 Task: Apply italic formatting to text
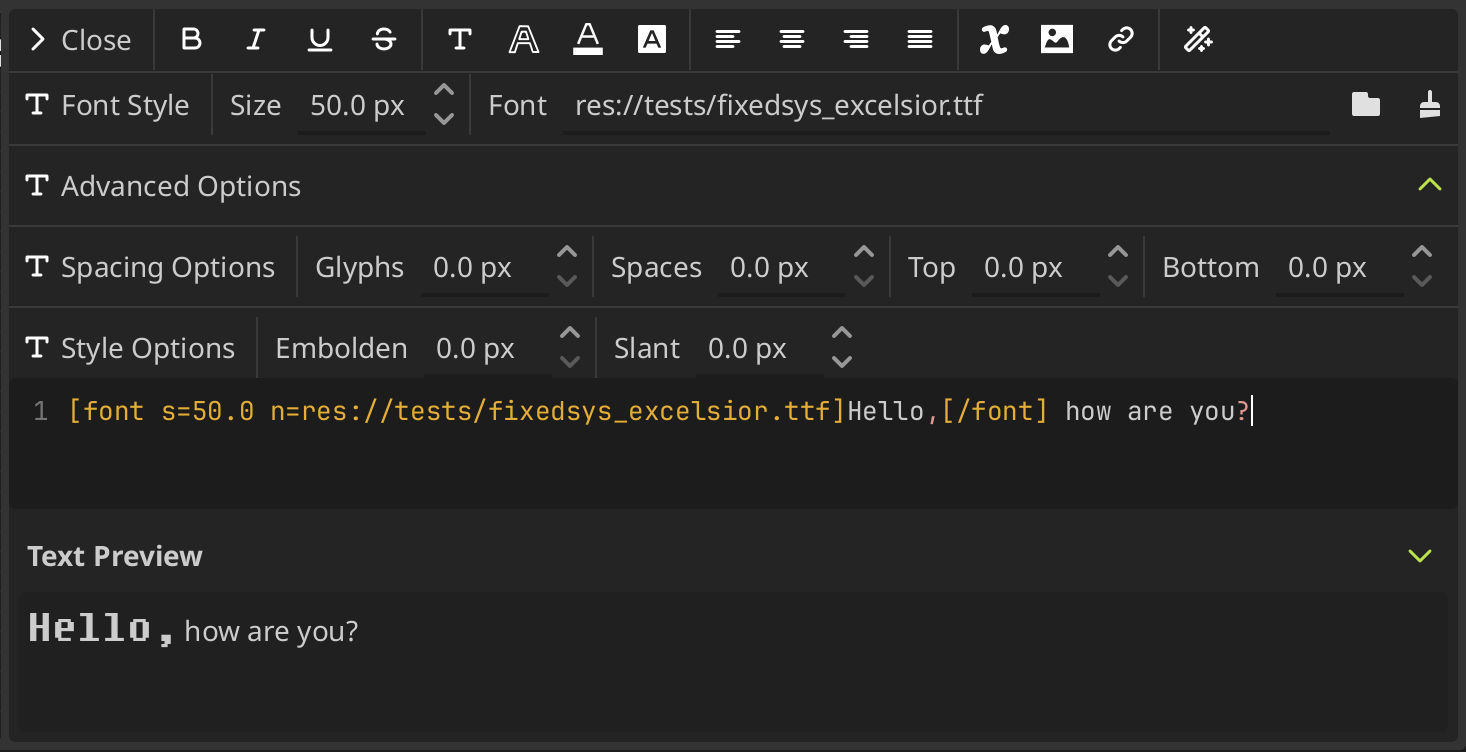pos(256,40)
